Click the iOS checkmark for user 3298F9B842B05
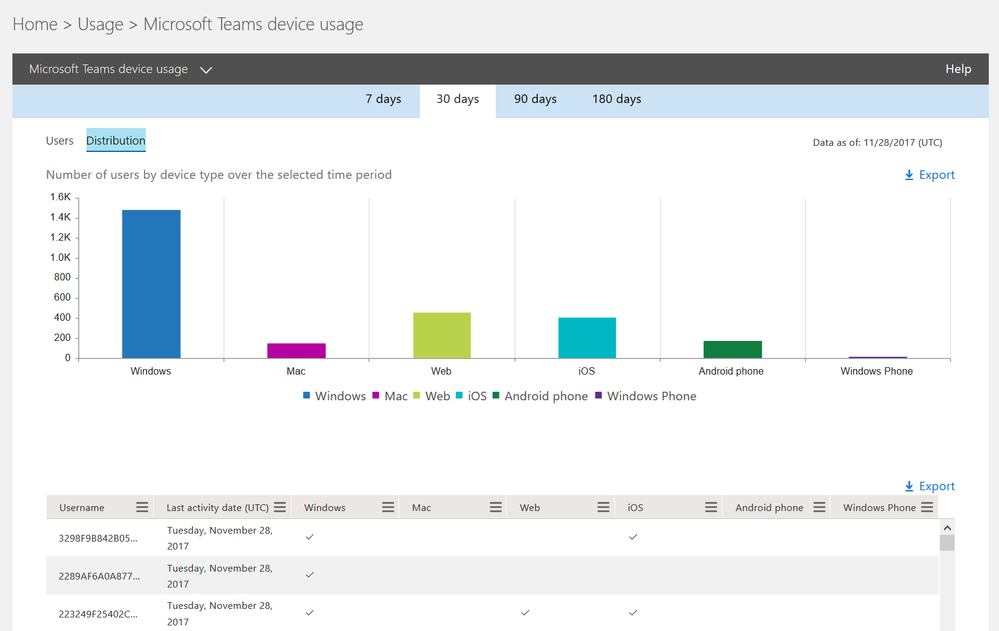Screen dimensions: 999x631 (633, 537)
